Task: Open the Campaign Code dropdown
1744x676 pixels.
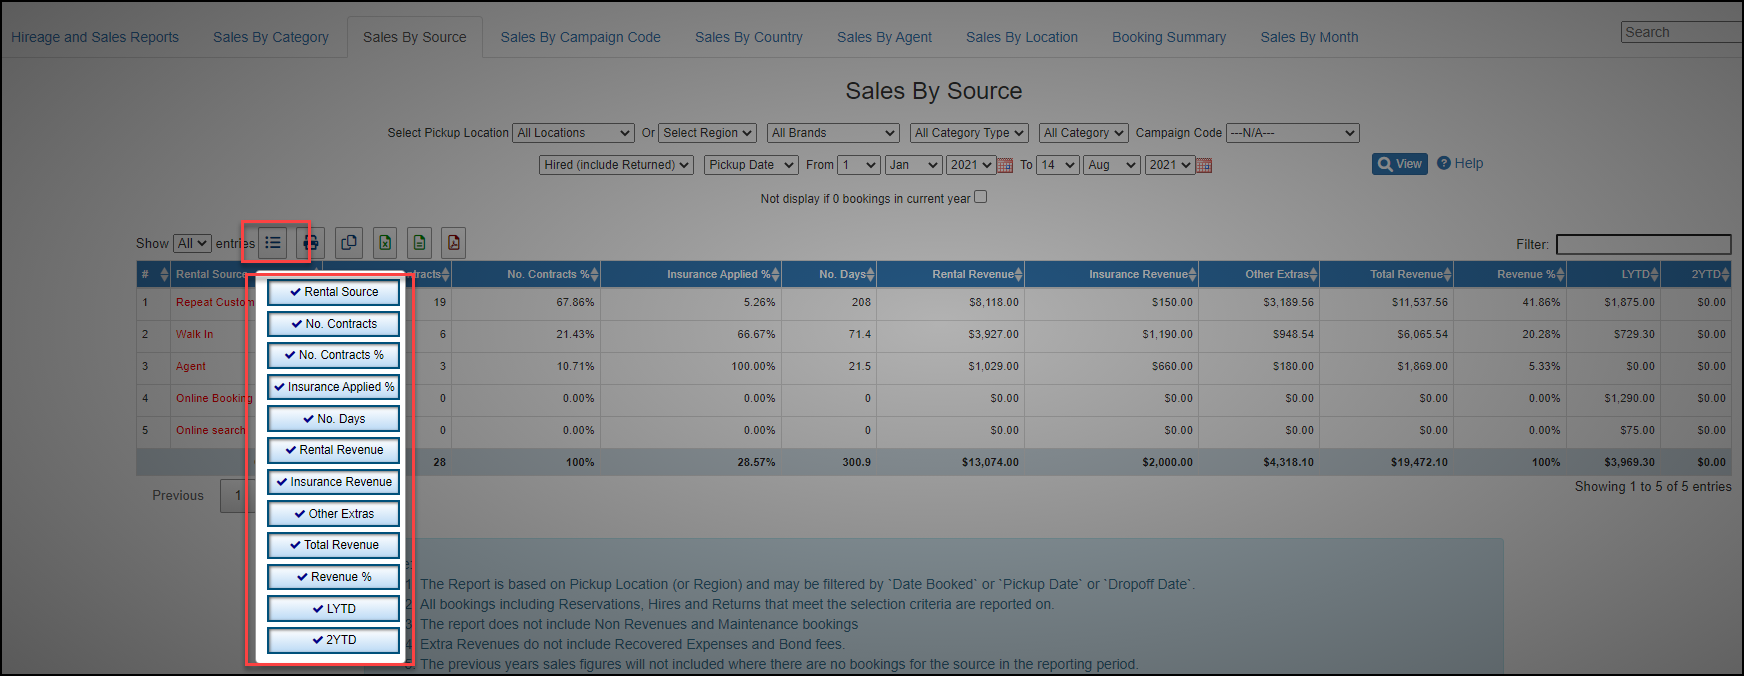Action: (x=1292, y=133)
